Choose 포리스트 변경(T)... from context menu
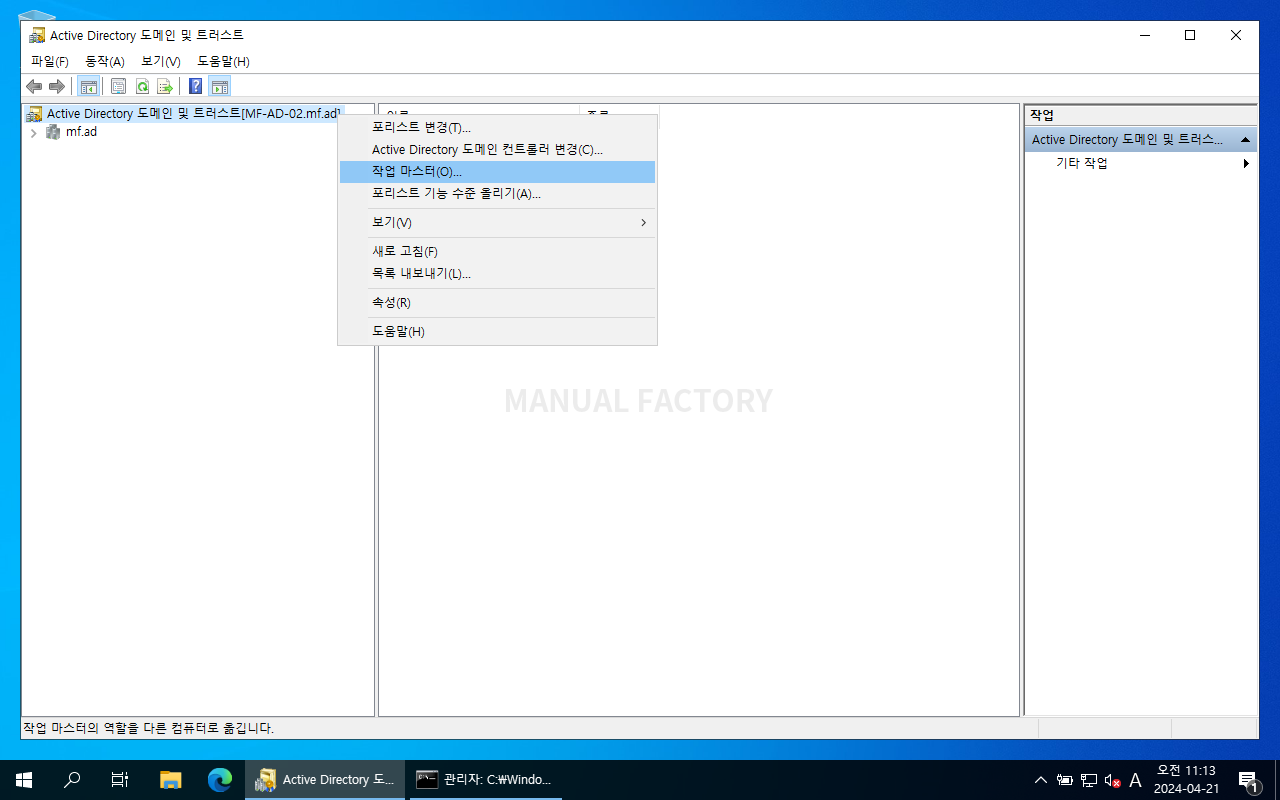The image size is (1280, 800). point(497,127)
